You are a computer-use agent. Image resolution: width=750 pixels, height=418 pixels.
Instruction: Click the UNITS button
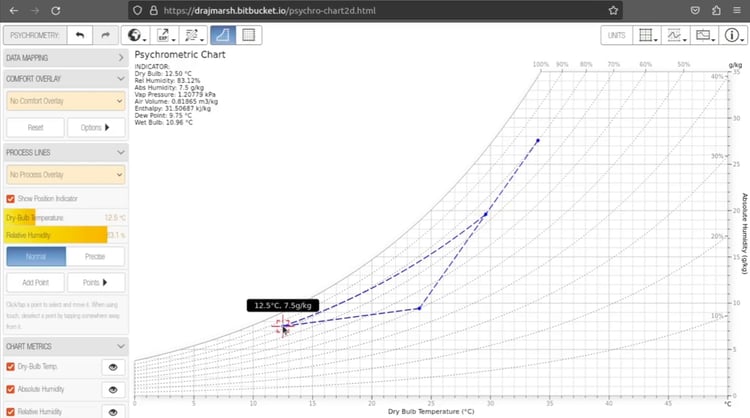point(617,35)
